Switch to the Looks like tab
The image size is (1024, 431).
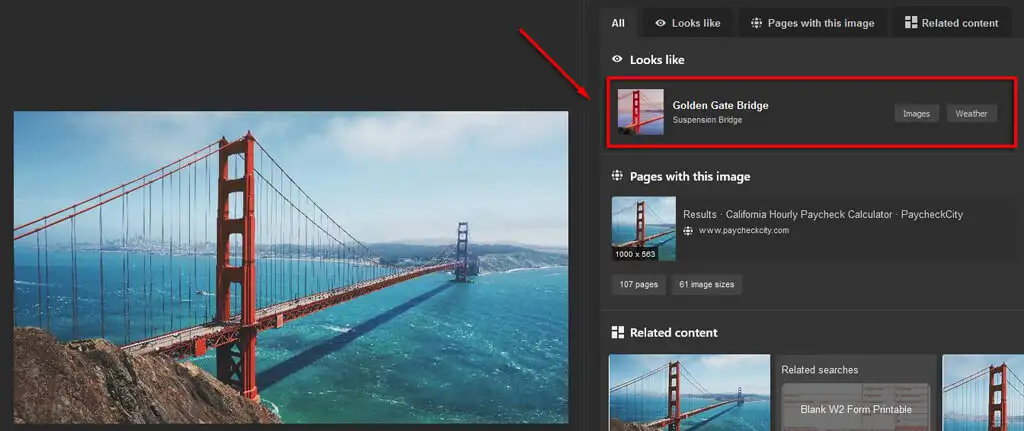[x=688, y=23]
